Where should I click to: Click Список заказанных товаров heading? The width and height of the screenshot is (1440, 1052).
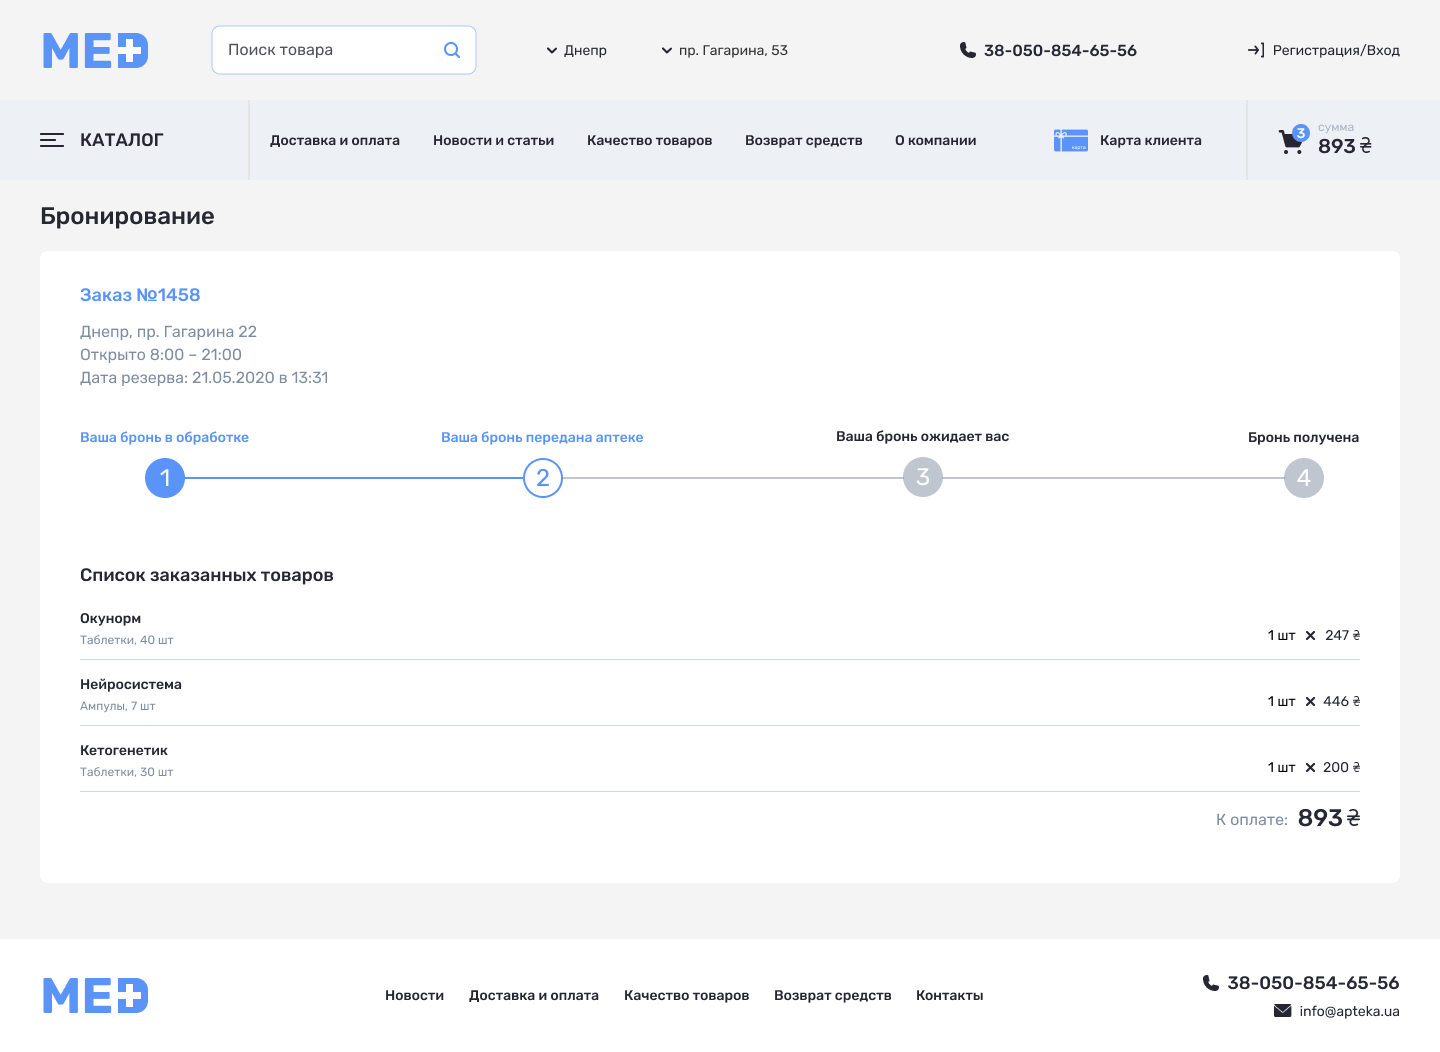click(x=207, y=575)
